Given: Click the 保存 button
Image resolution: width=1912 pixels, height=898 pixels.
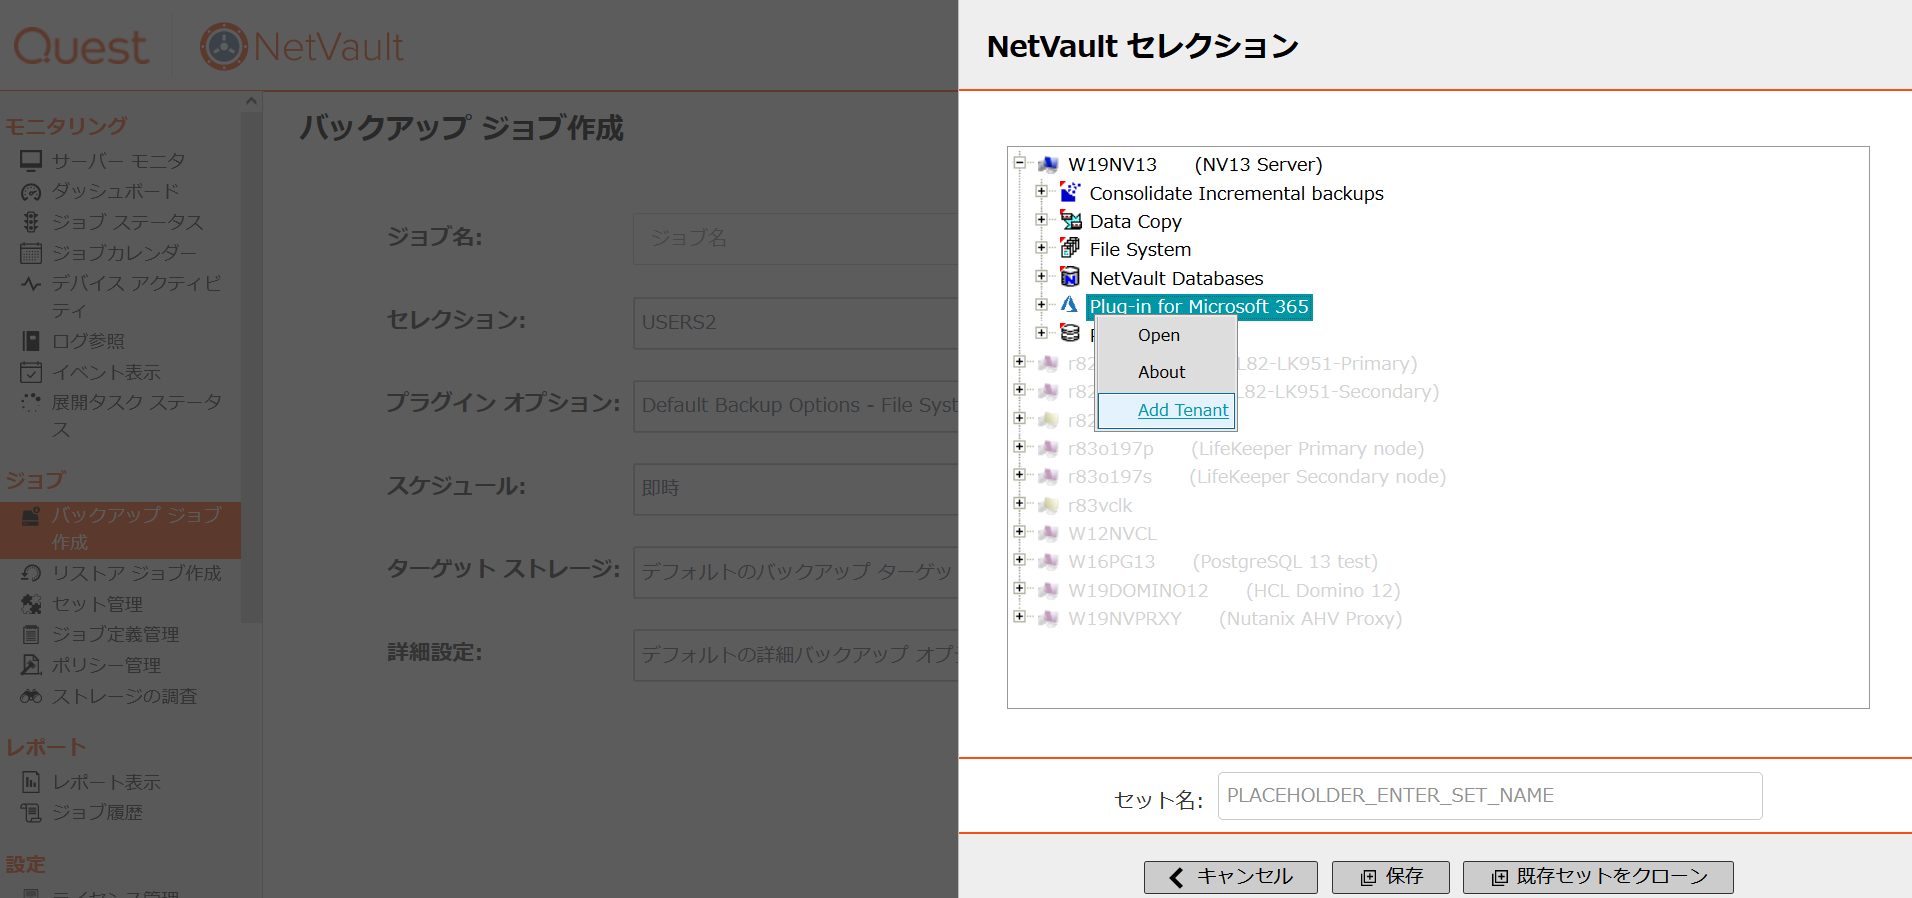Looking at the screenshot, I should coord(1391,877).
